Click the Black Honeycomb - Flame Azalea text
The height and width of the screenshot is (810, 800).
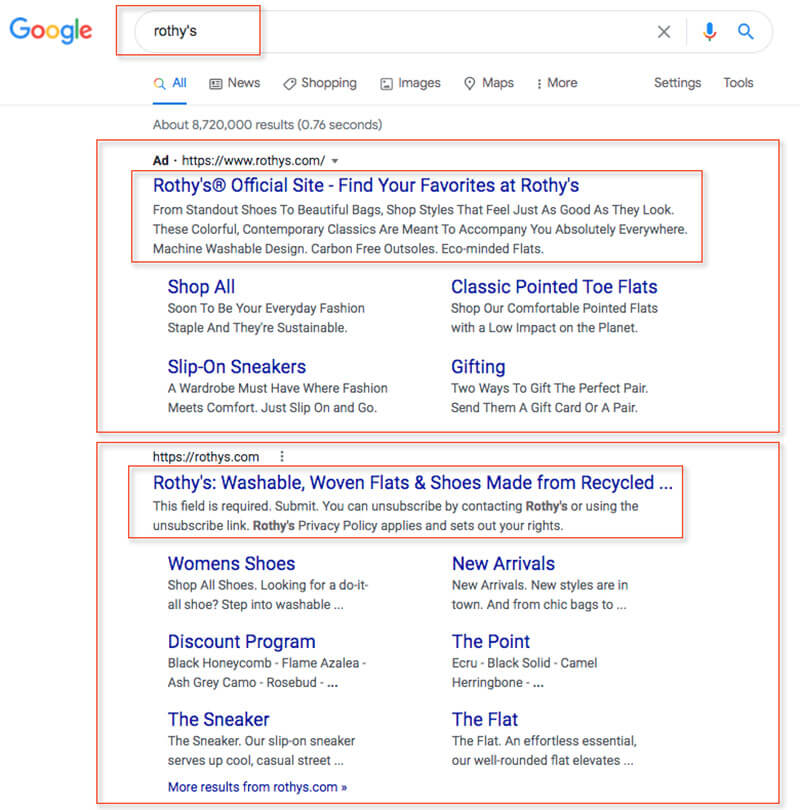coord(266,663)
